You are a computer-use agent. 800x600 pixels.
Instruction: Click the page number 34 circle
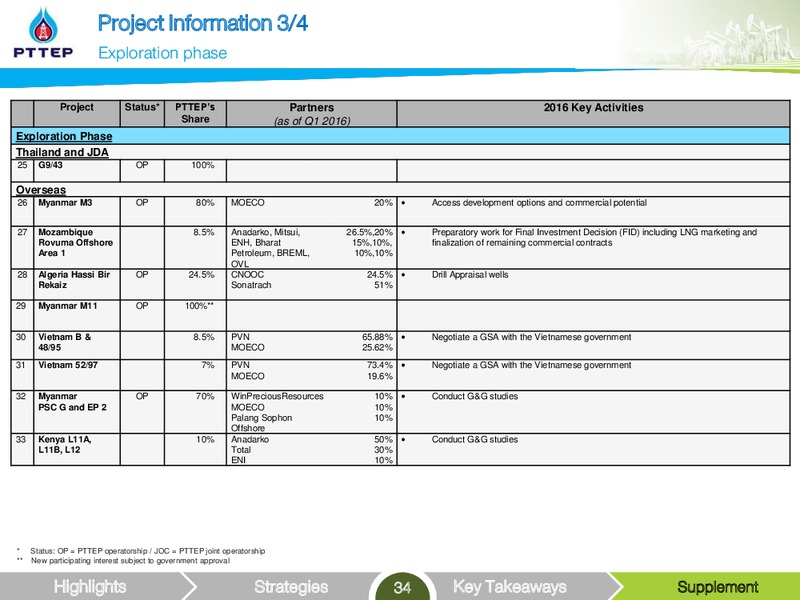tap(402, 588)
